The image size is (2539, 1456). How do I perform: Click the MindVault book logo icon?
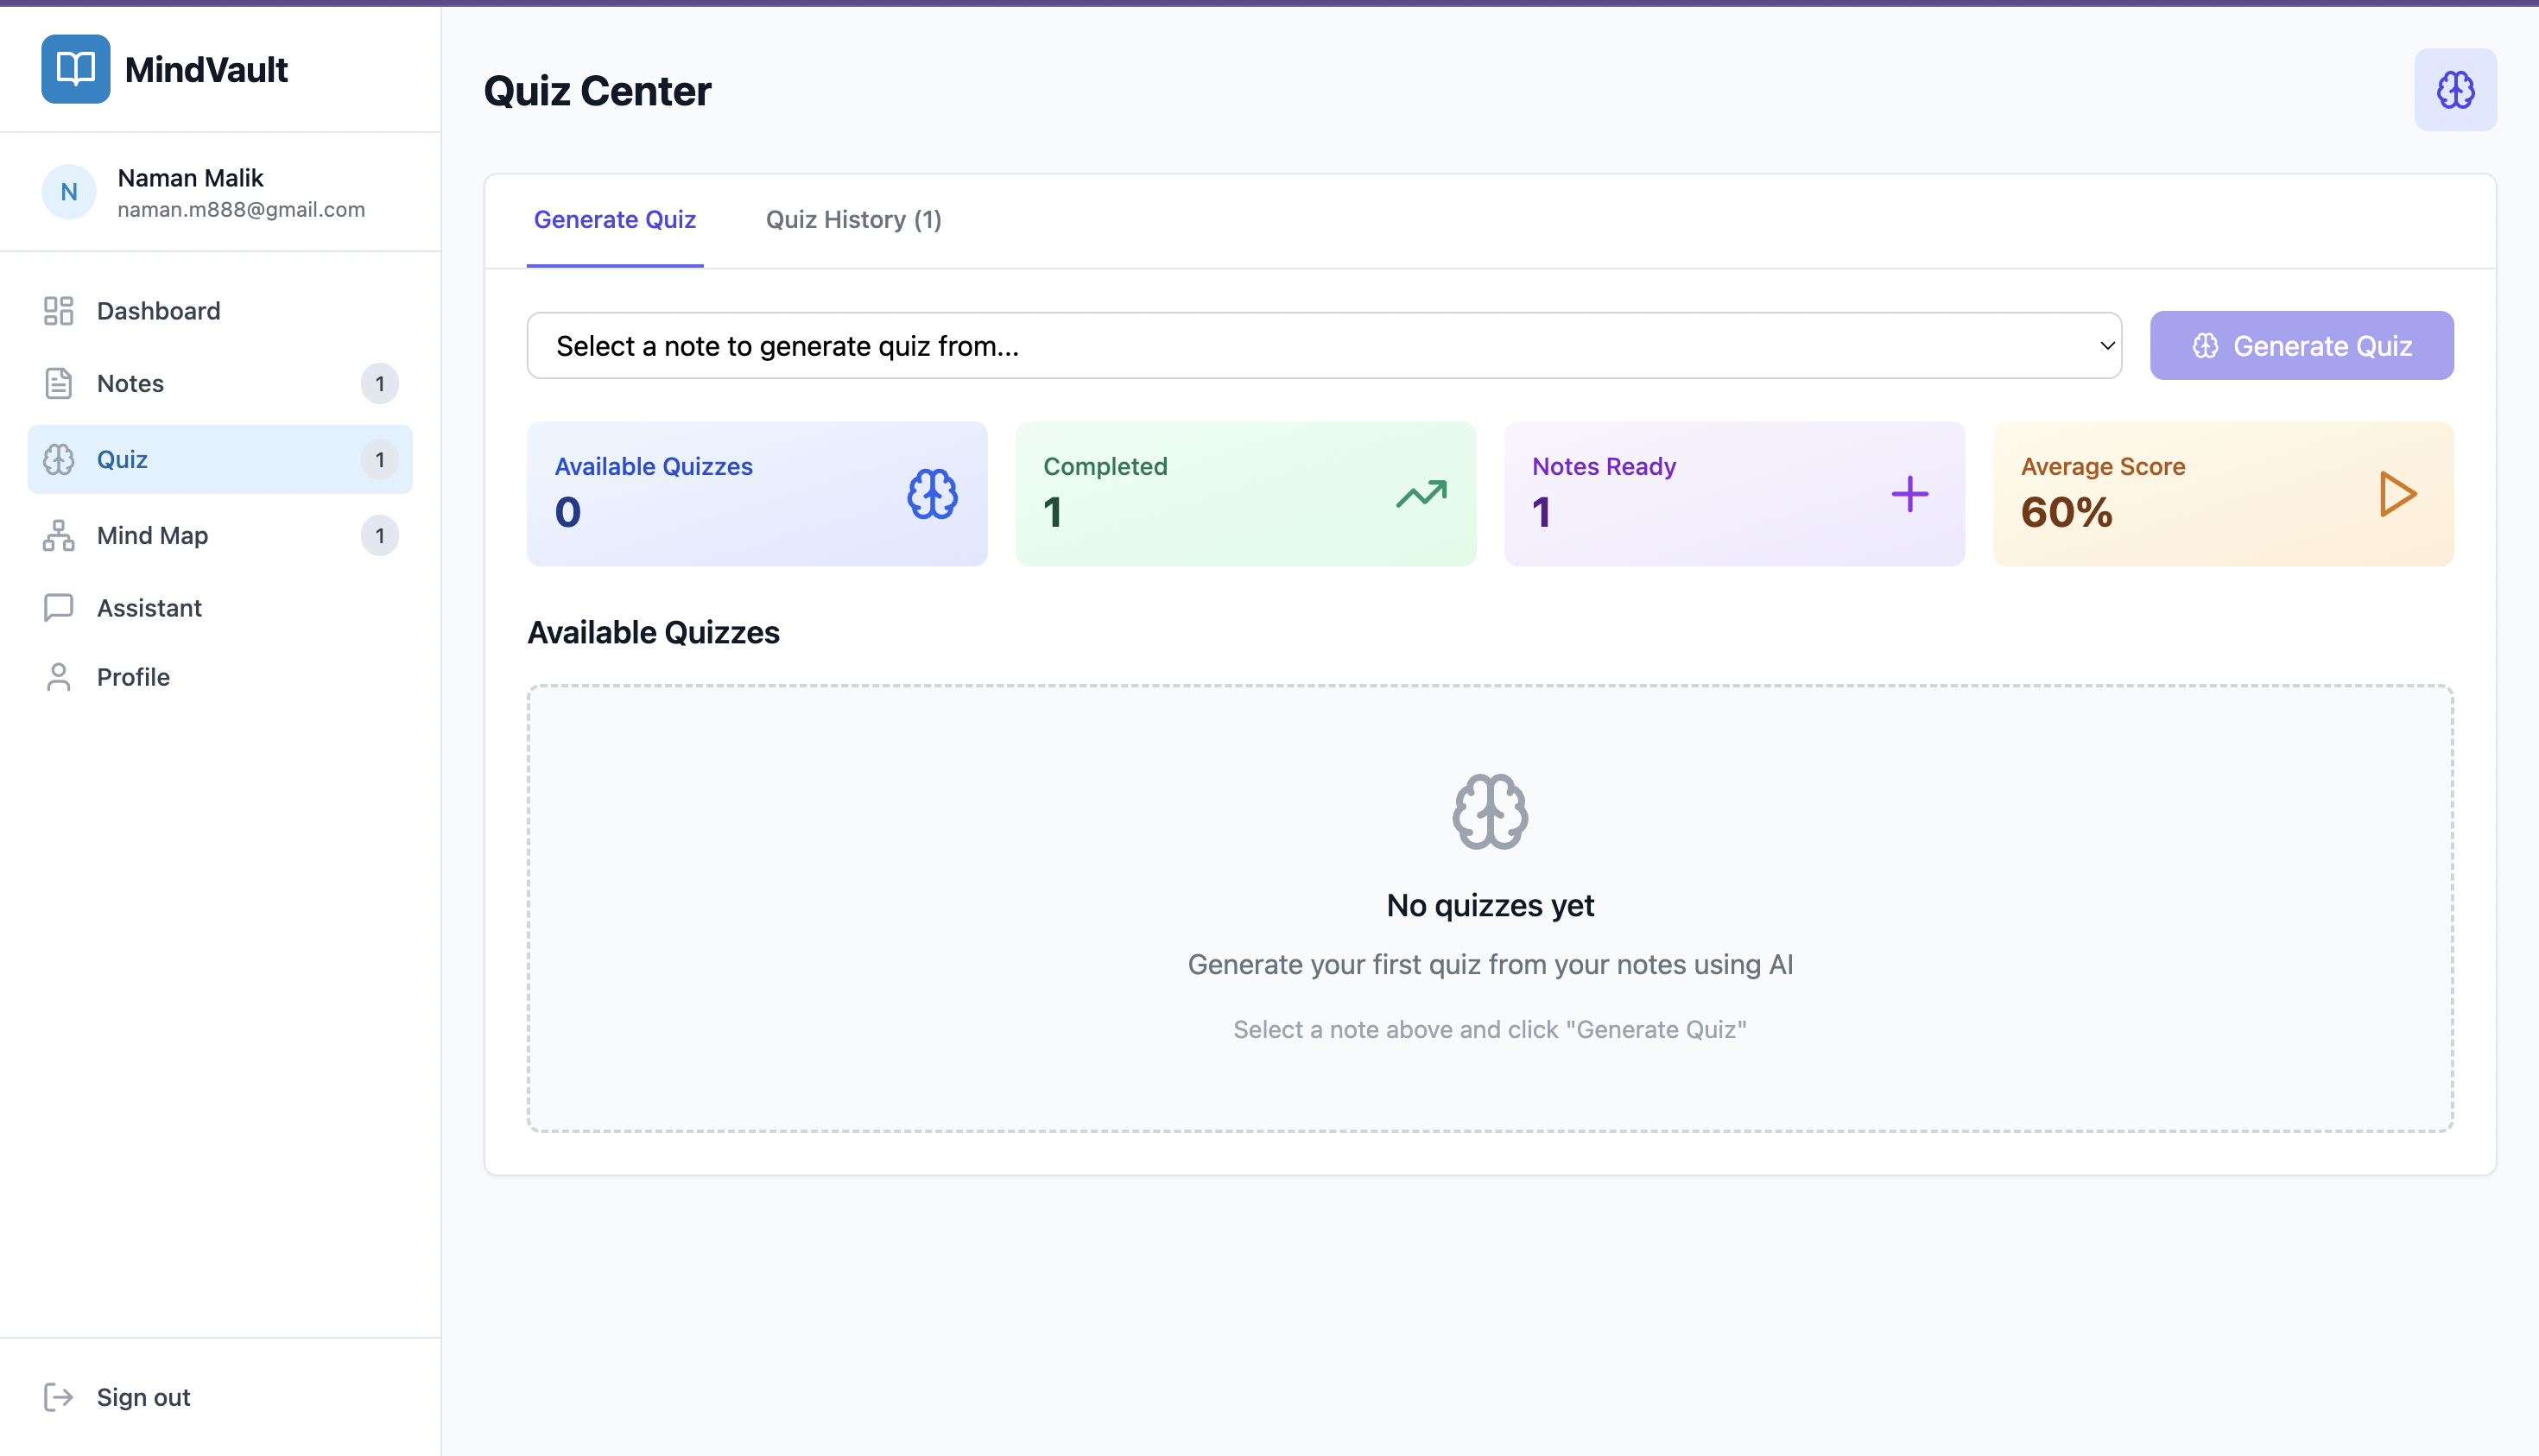tap(75, 69)
